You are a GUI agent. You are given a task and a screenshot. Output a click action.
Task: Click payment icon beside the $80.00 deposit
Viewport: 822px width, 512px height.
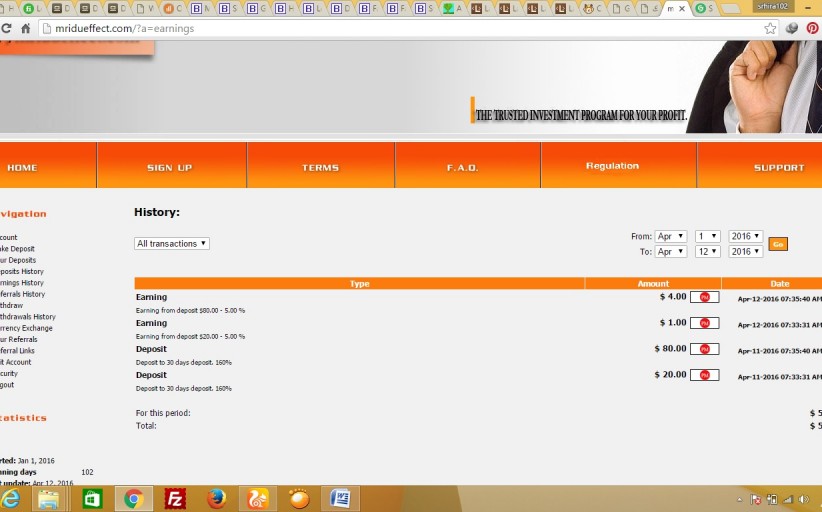click(x=704, y=349)
